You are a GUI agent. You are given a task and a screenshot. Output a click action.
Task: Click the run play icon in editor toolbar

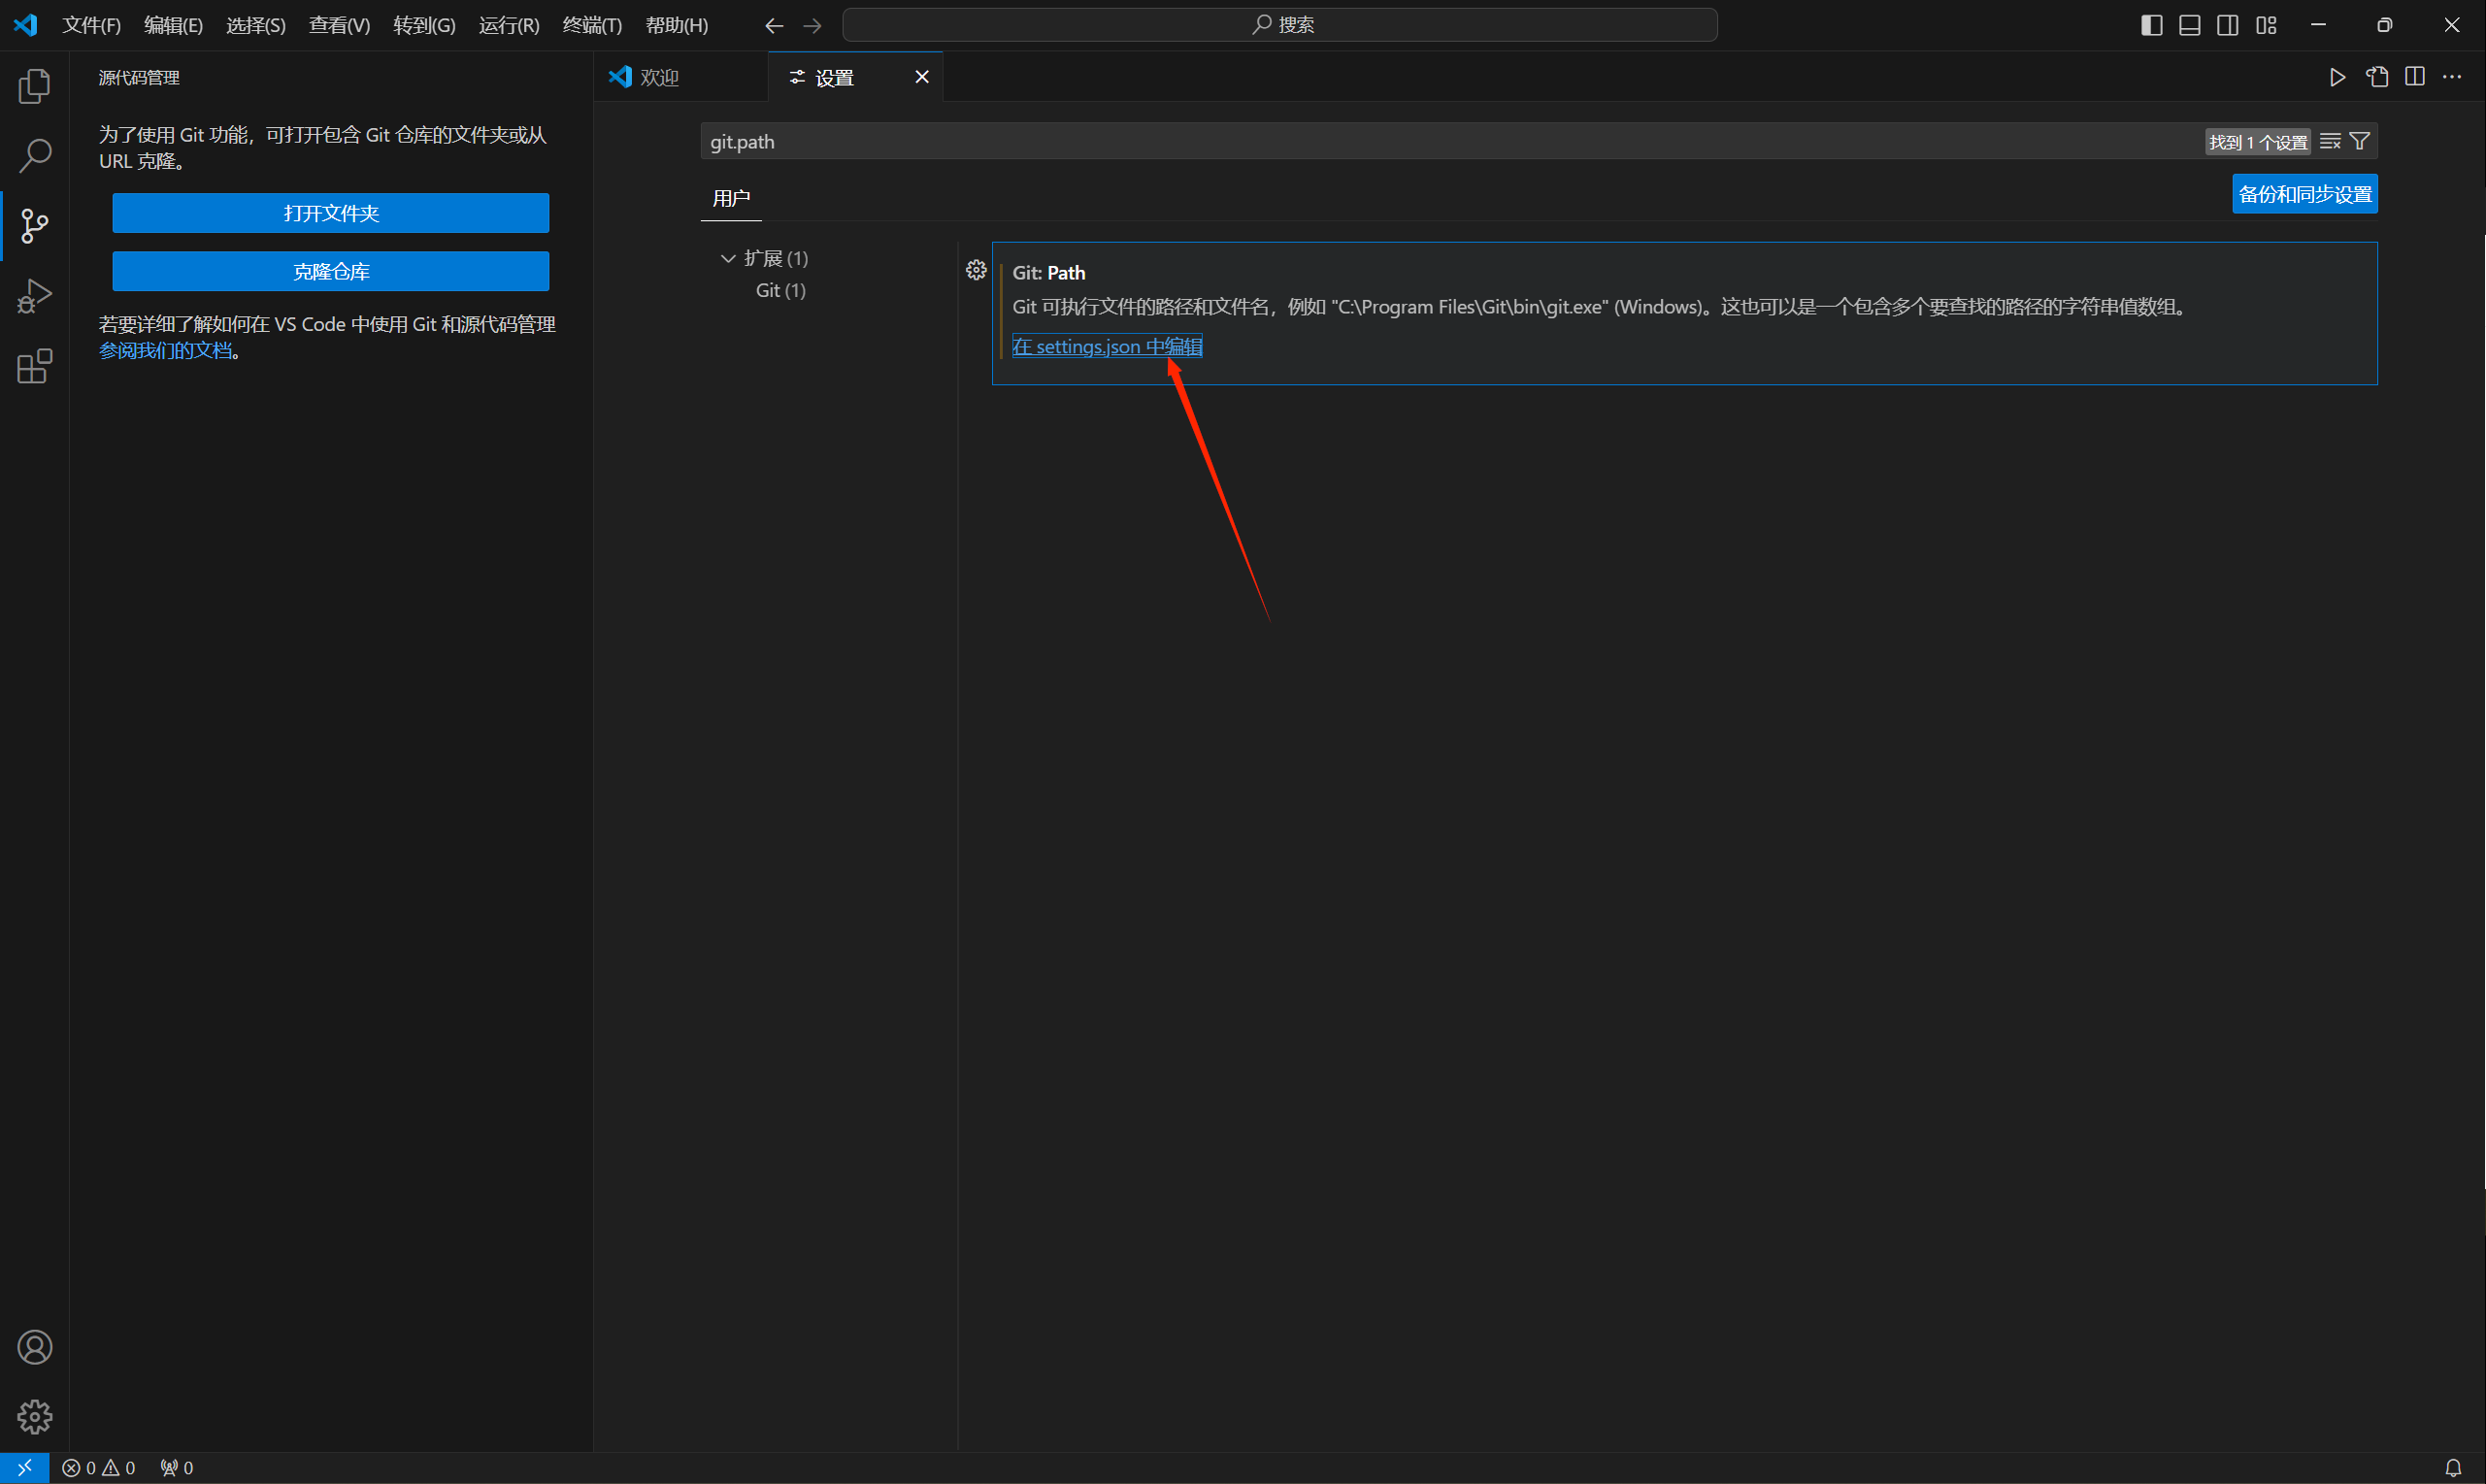click(2337, 77)
